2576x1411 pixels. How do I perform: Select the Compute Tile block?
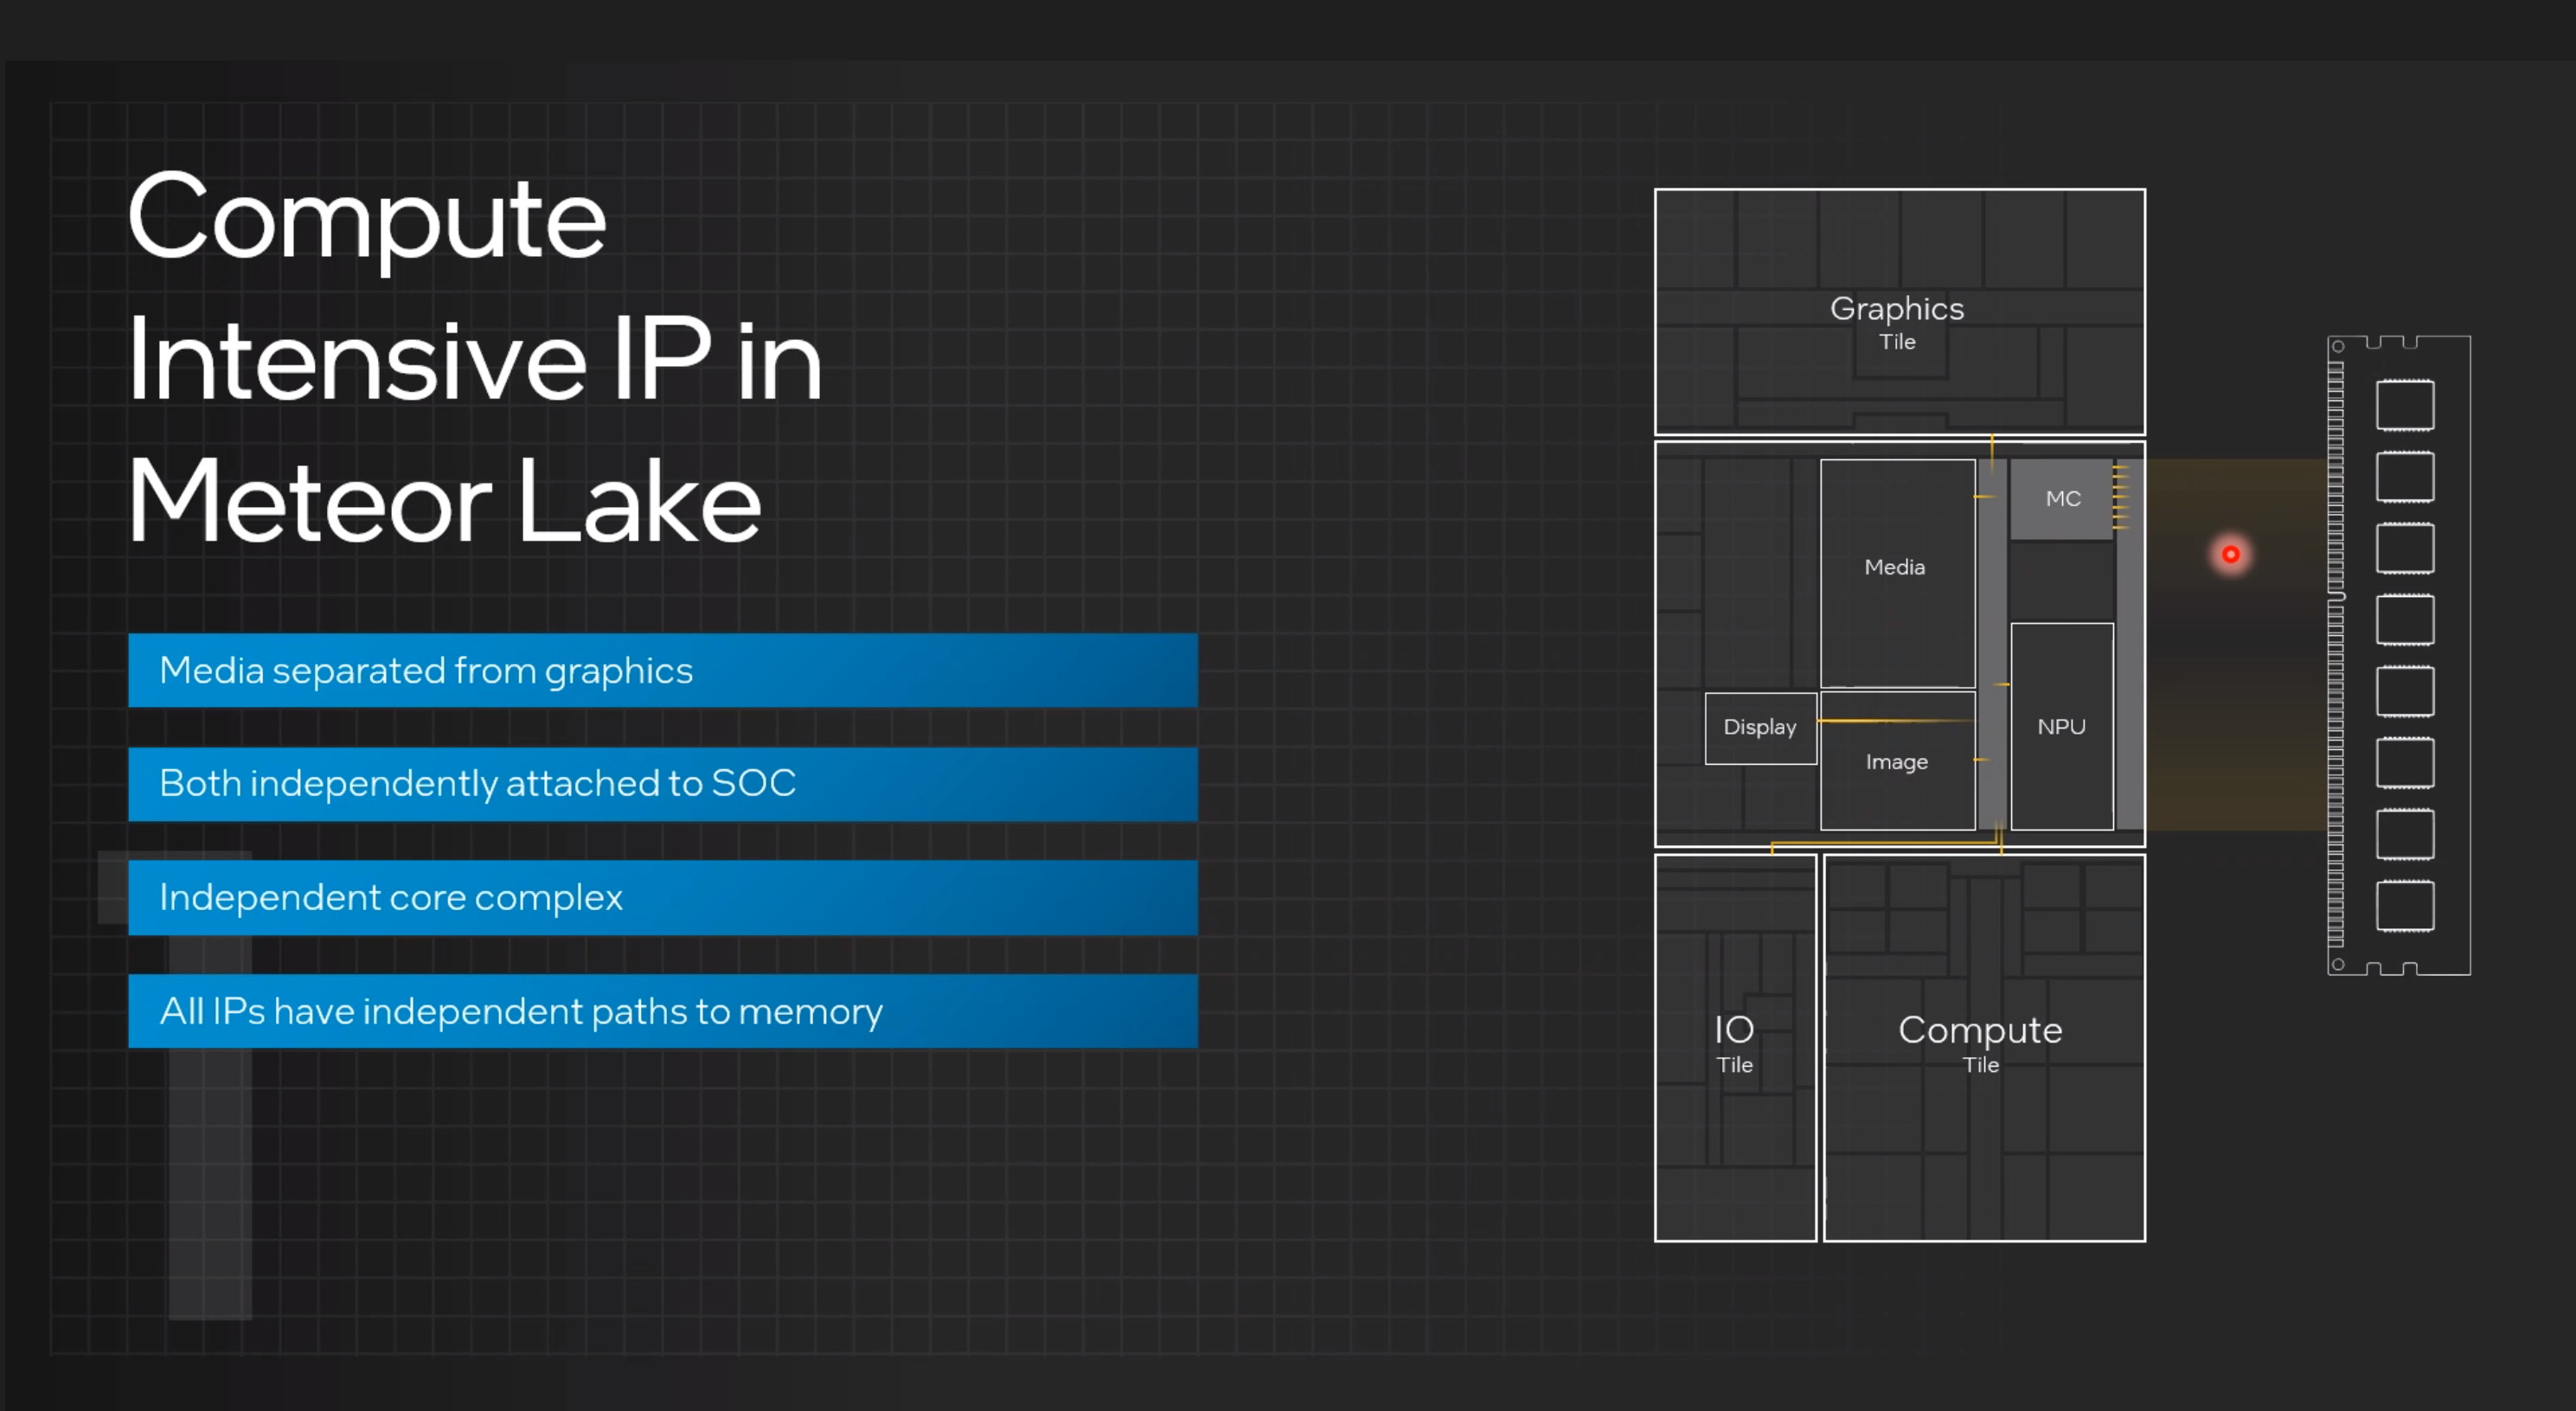point(1984,1047)
